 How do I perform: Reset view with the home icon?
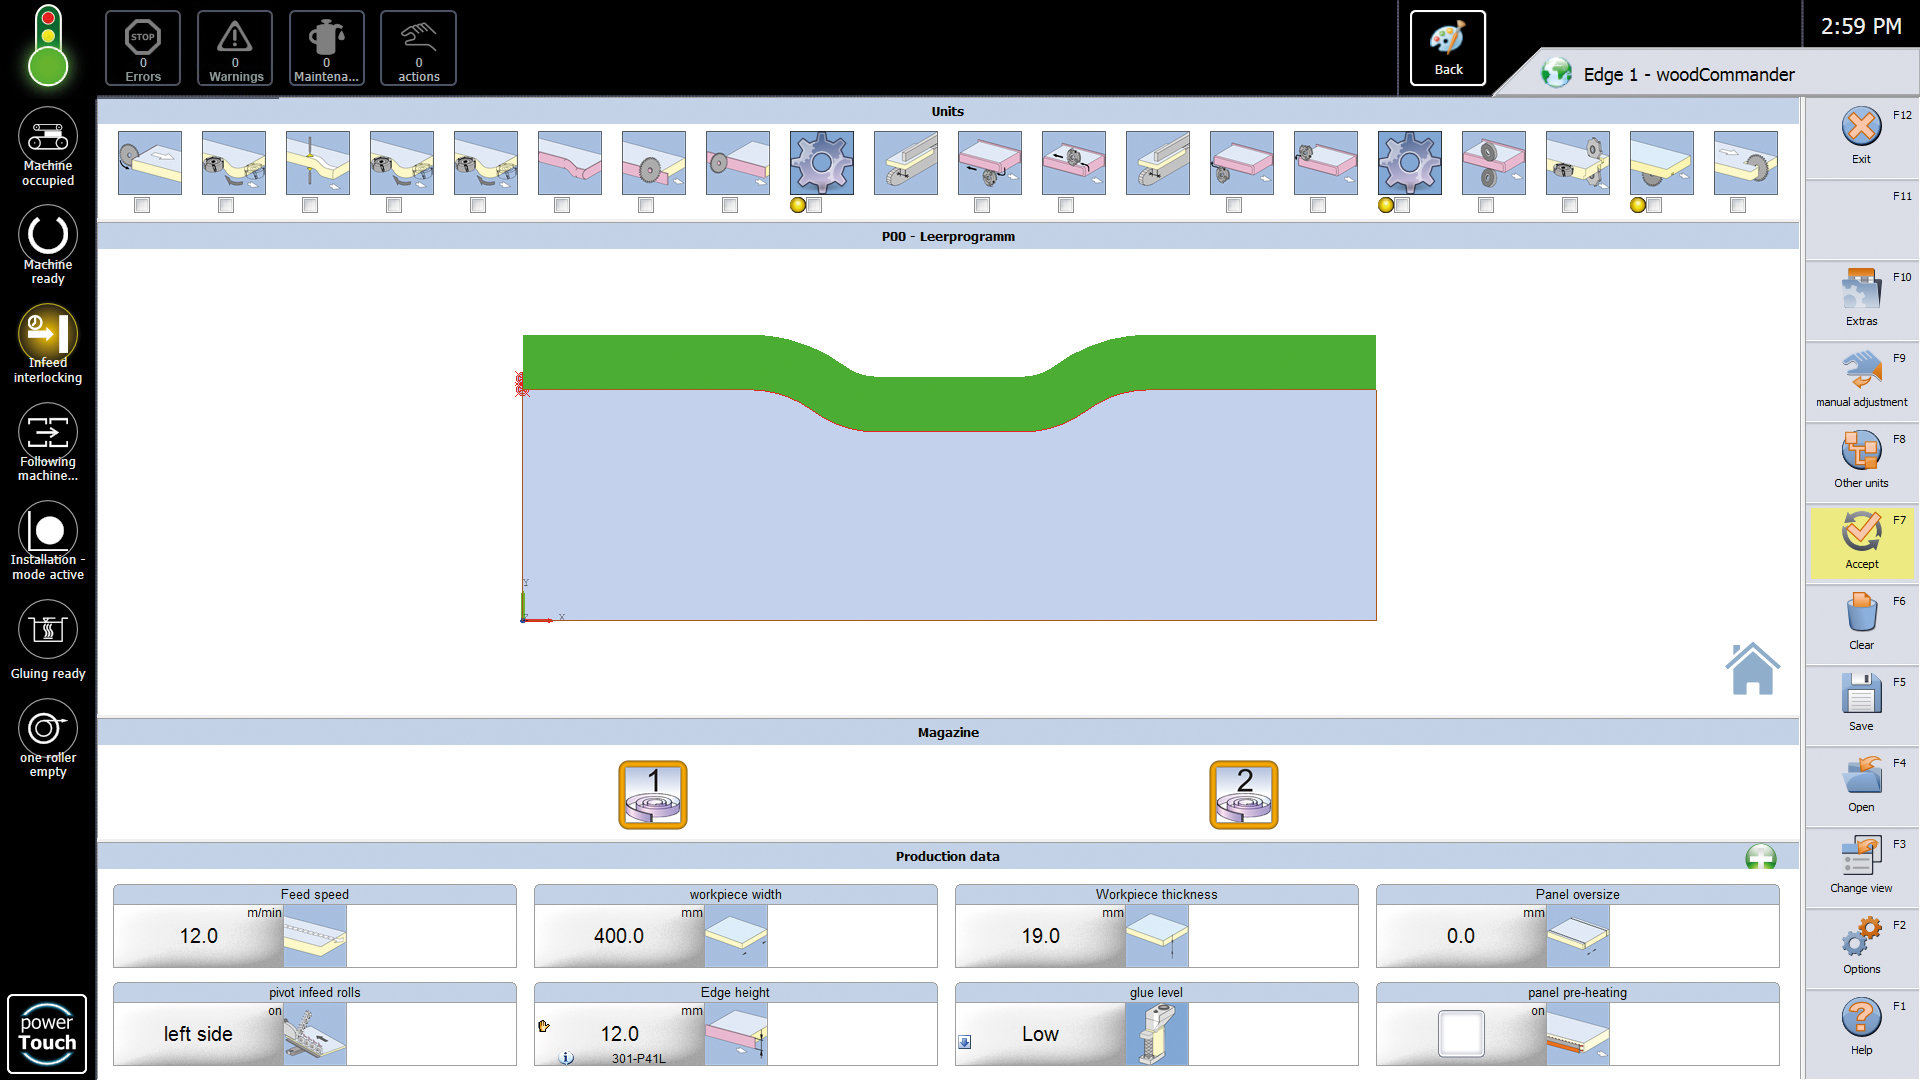pyautogui.click(x=1752, y=669)
